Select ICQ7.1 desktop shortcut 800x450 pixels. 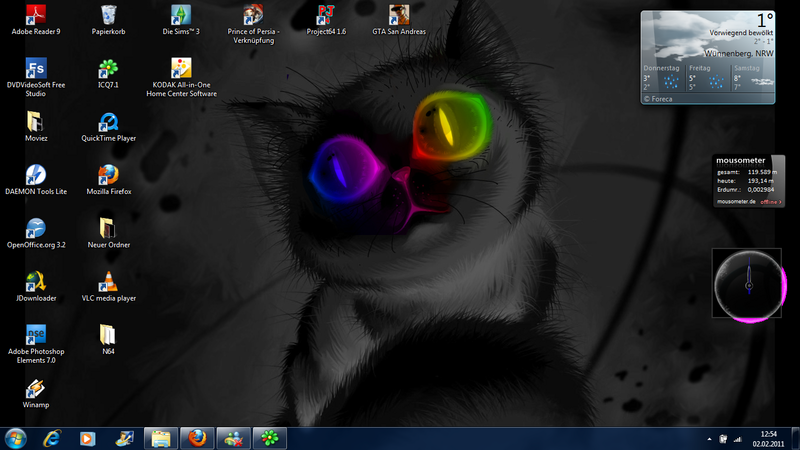[x=108, y=73]
